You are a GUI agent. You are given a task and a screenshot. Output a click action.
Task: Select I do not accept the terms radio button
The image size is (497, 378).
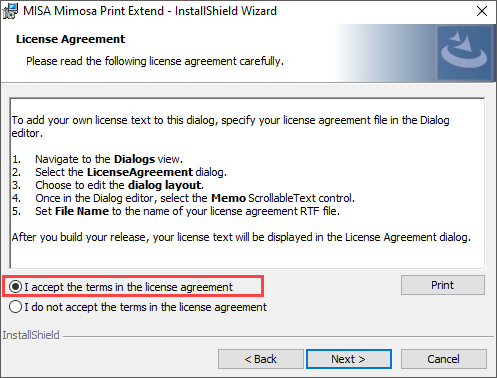16,307
